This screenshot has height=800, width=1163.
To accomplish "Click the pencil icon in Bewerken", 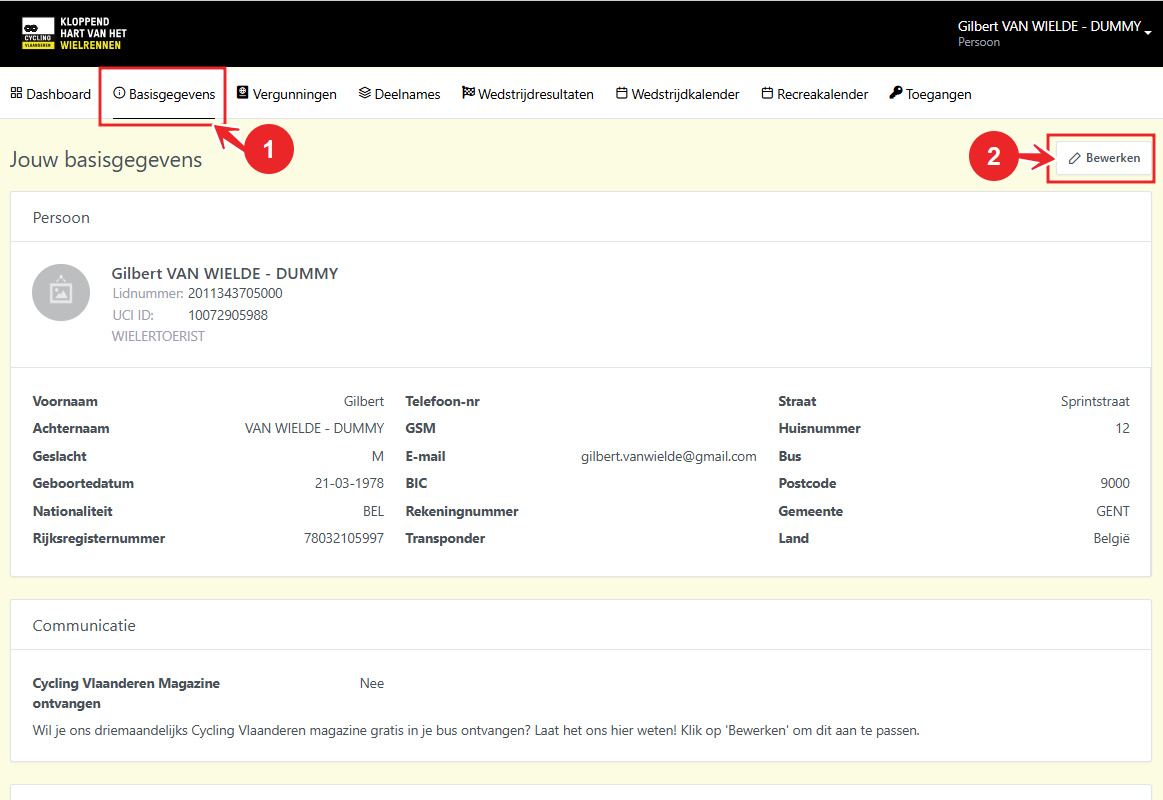I will (x=1075, y=158).
